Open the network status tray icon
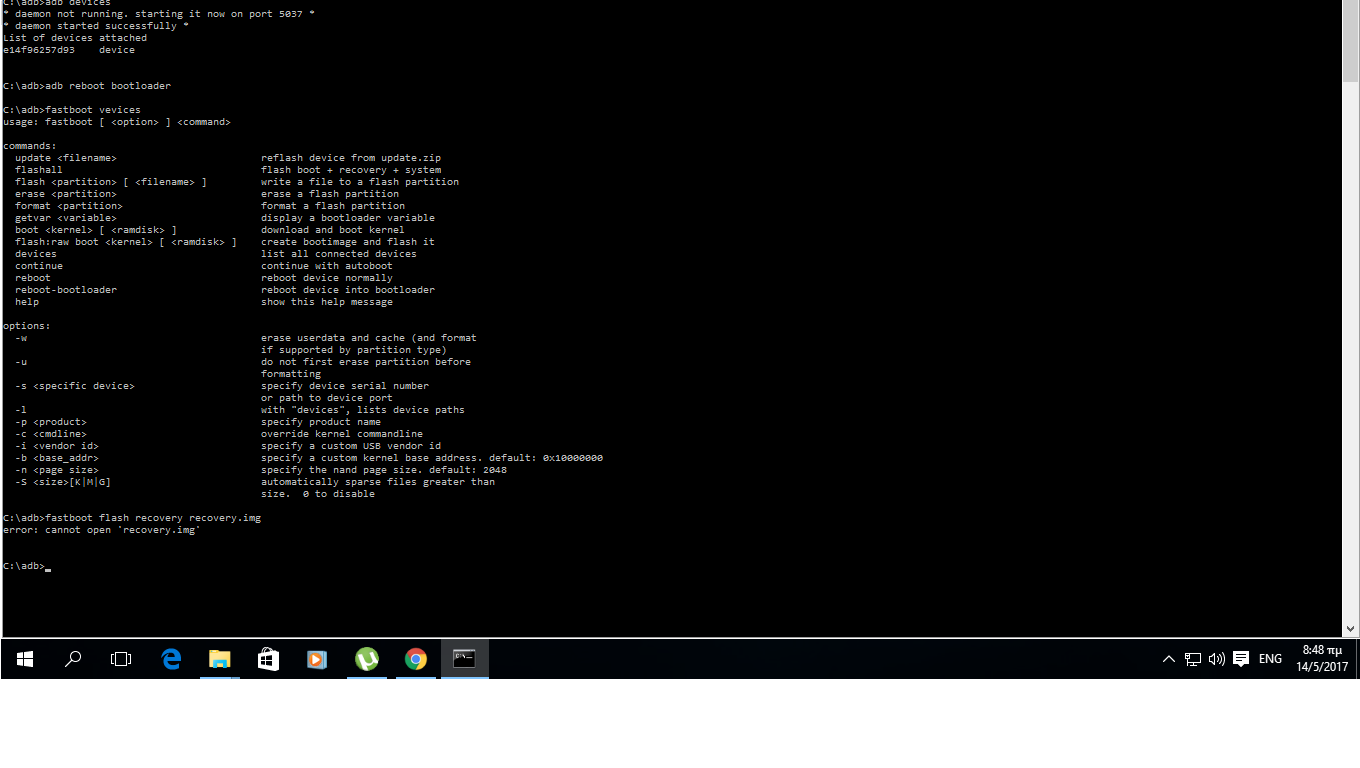This screenshot has width=1360, height=768. click(x=1193, y=659)
